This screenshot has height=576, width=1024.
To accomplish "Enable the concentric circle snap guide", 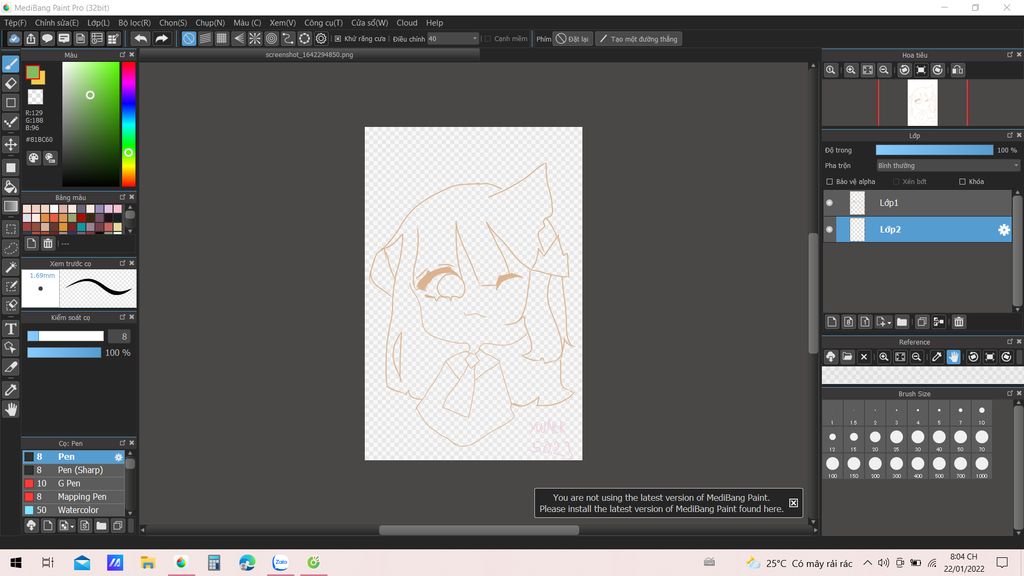I will pos(272,39).
